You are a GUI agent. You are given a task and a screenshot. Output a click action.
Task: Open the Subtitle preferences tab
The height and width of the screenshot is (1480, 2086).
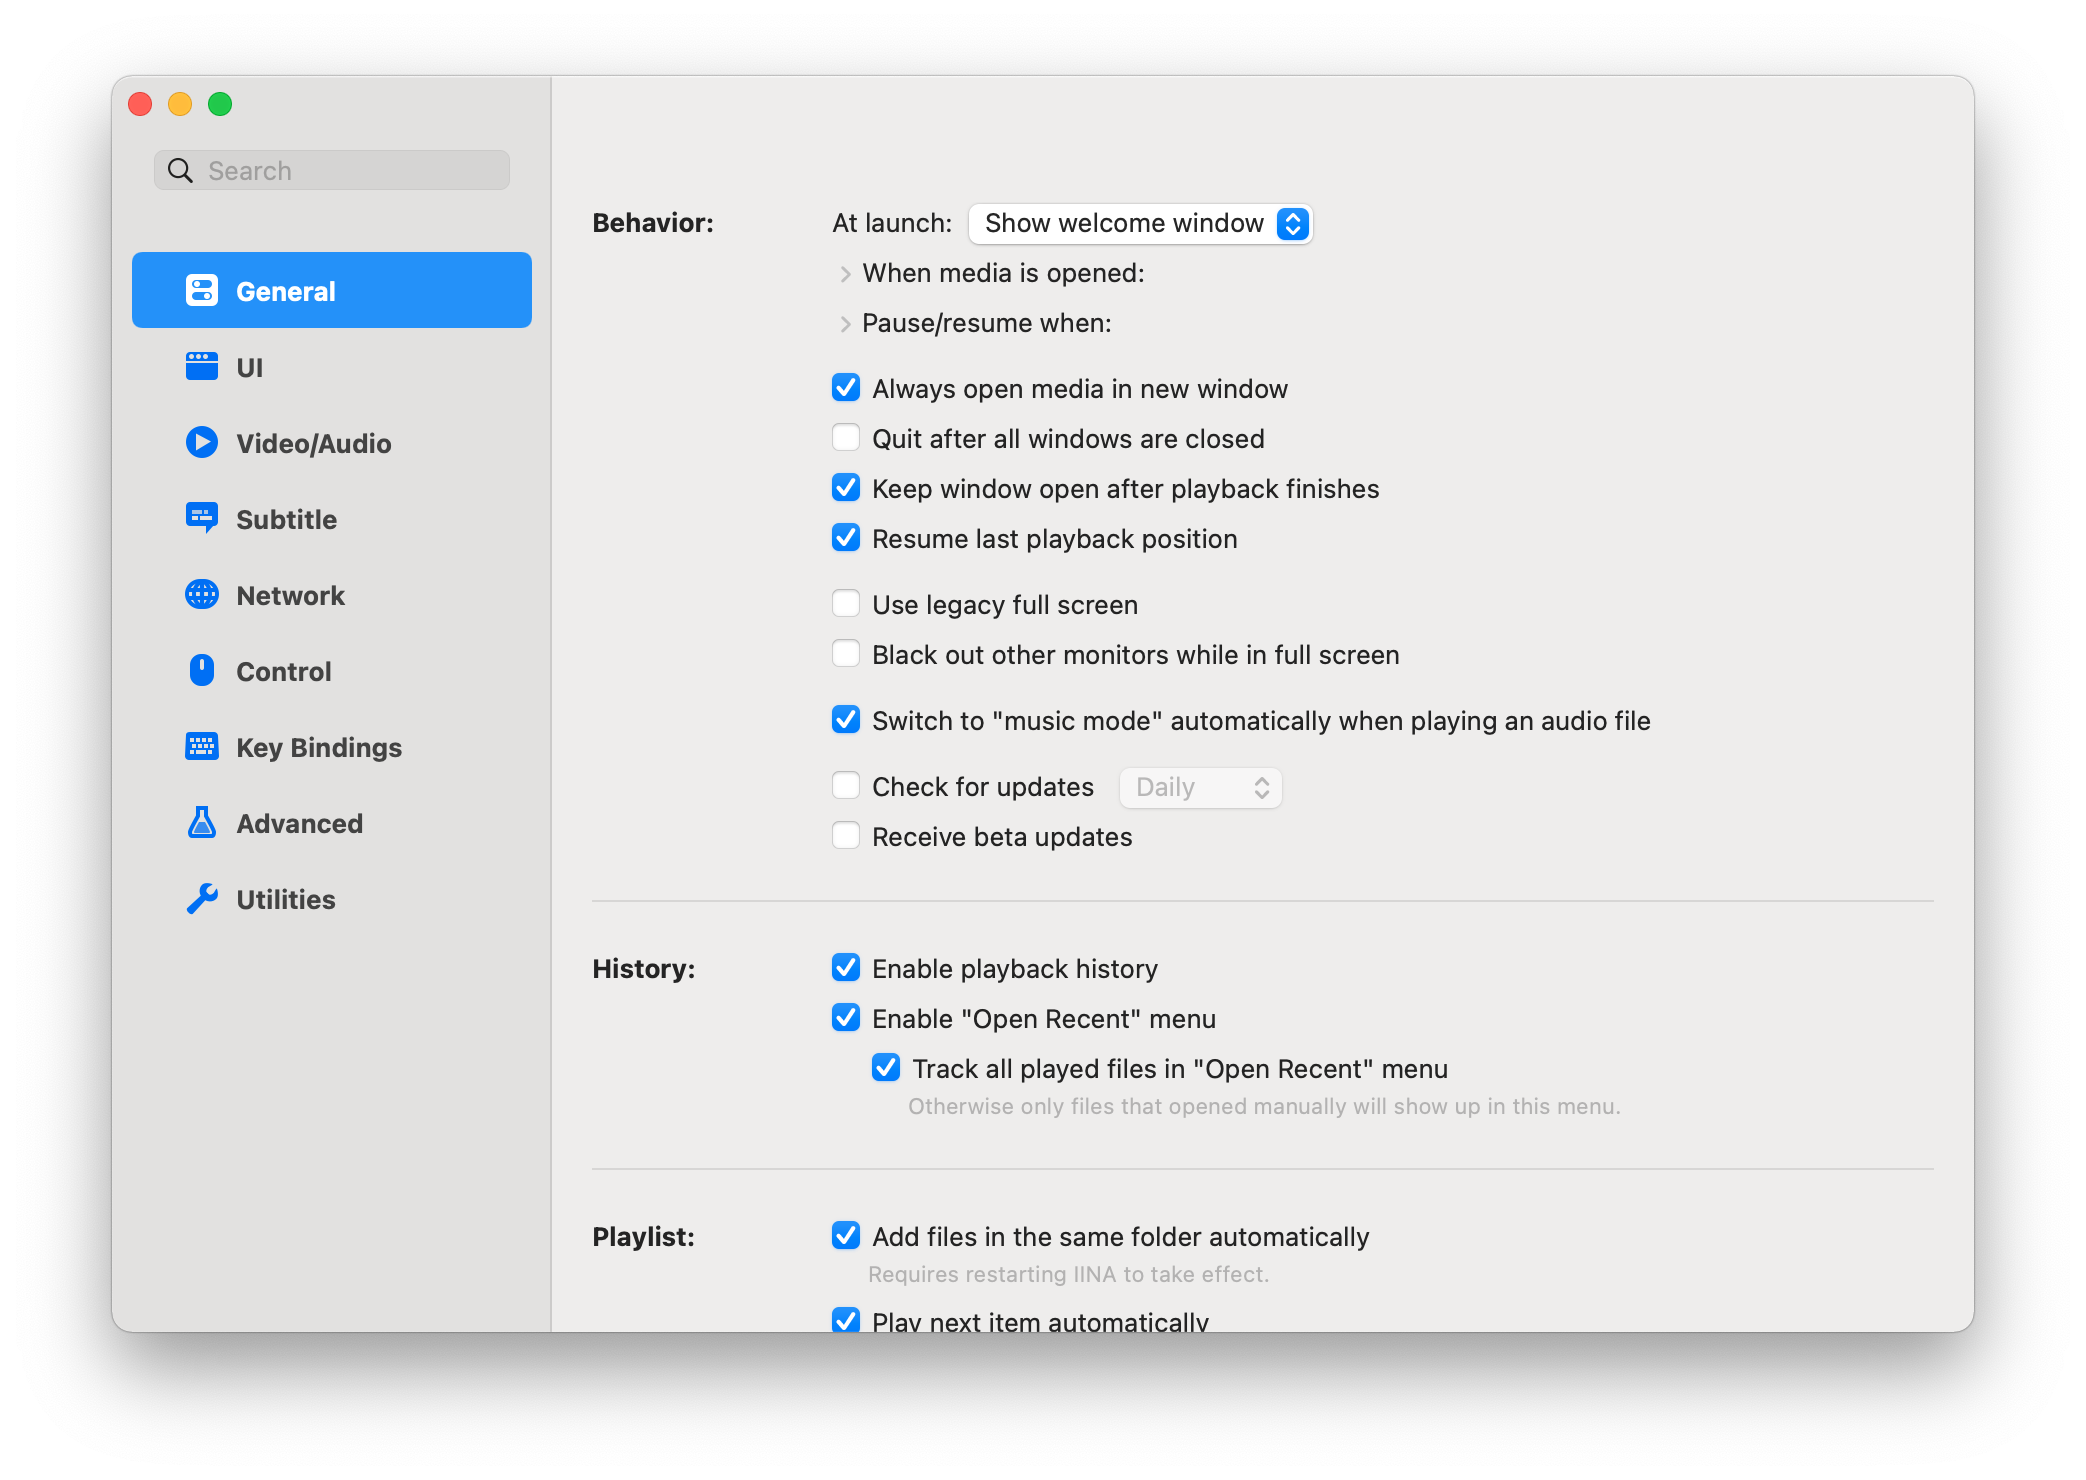286,519
